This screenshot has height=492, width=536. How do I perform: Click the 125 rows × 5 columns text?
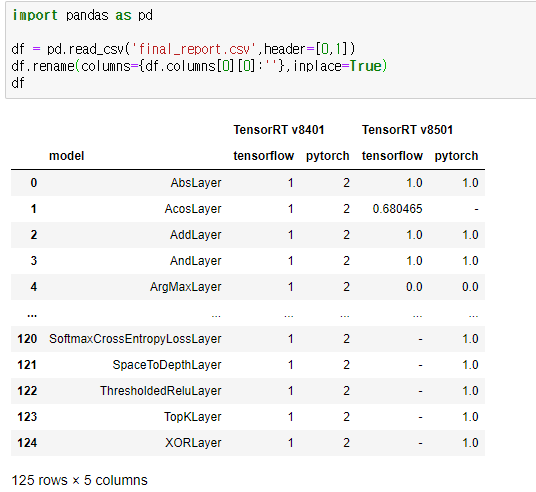(x=79, y=480)
